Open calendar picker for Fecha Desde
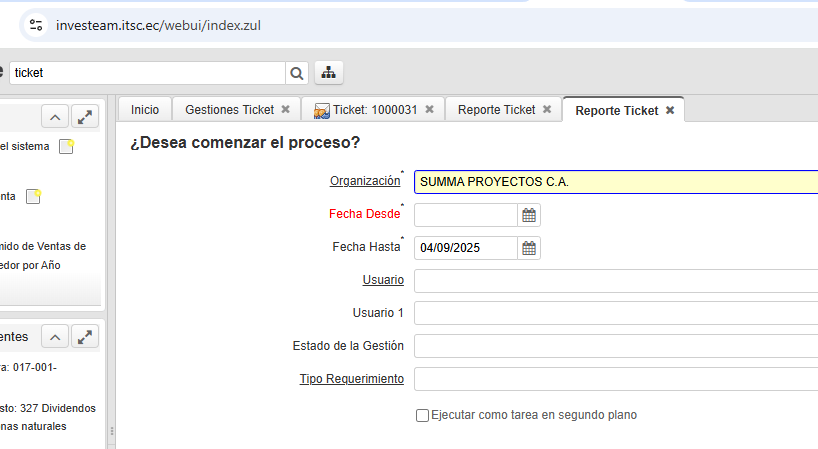The width and height of the screenshot is (818, 449). (x=529, y=215)
